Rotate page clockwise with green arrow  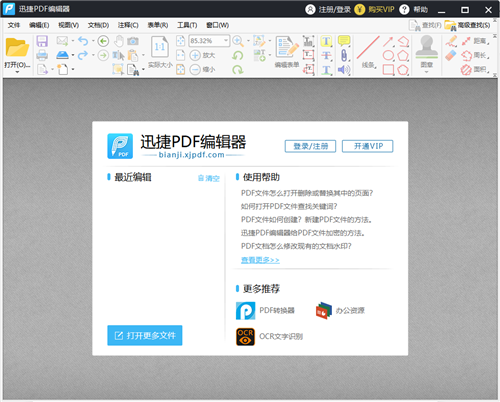(238, 69)
